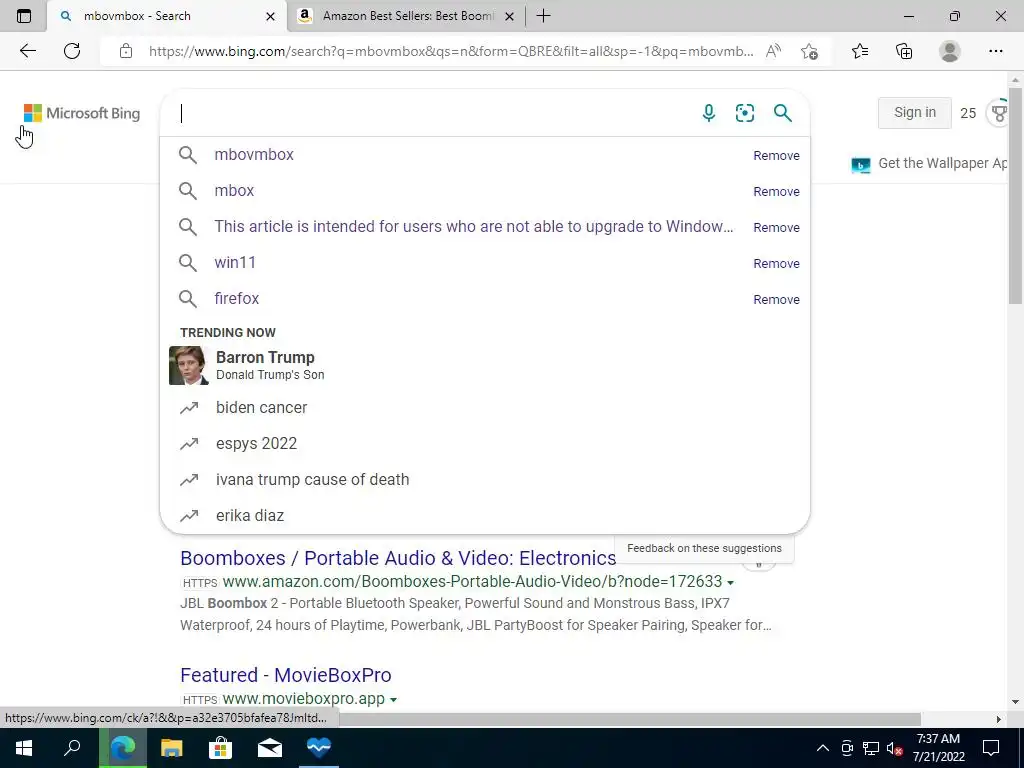Image resolution: width=1024 pixels, height=768 pixels.
Task: Open visual search camera icon
Action: point(744,113)
